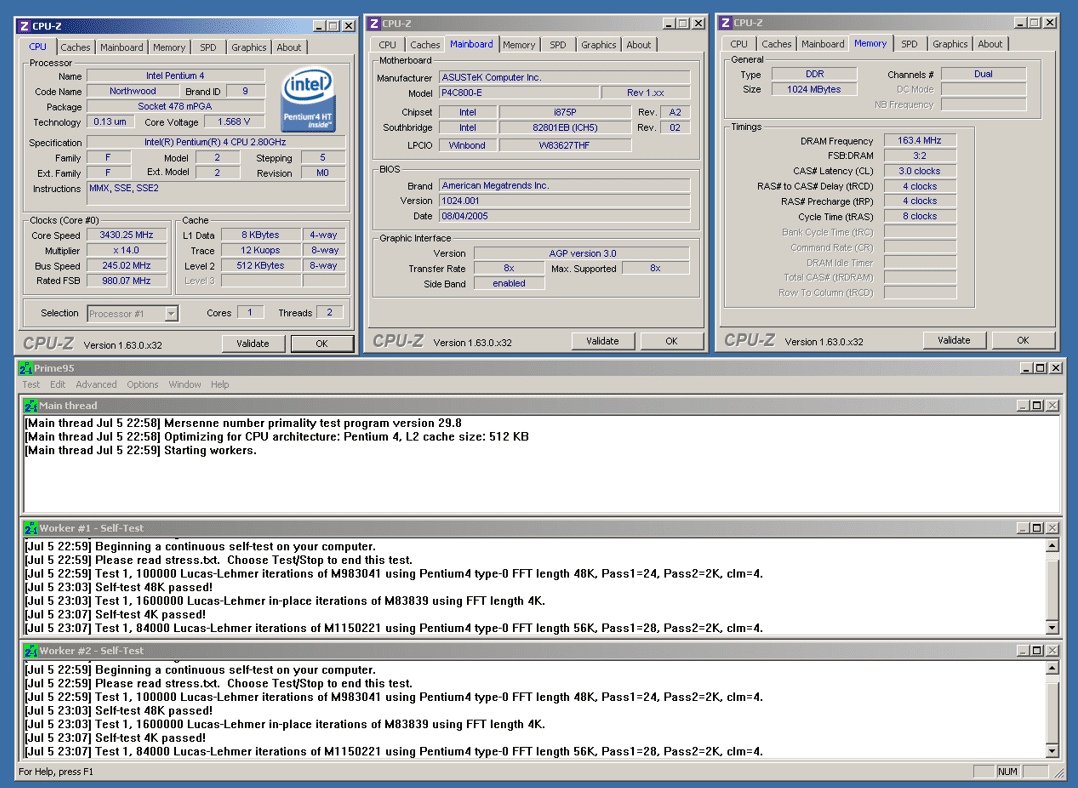Click the BIOS date 08/04/2005 field
1078x788 pixels.
click(x=564, y=216)
